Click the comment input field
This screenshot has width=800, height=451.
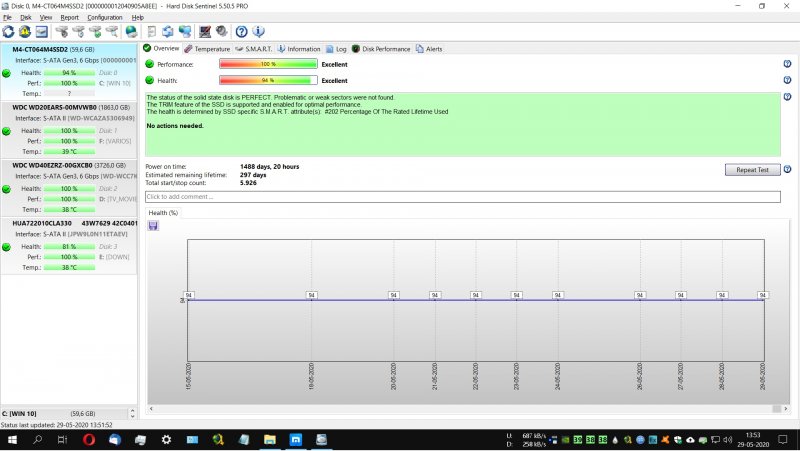tap(463, 196)
